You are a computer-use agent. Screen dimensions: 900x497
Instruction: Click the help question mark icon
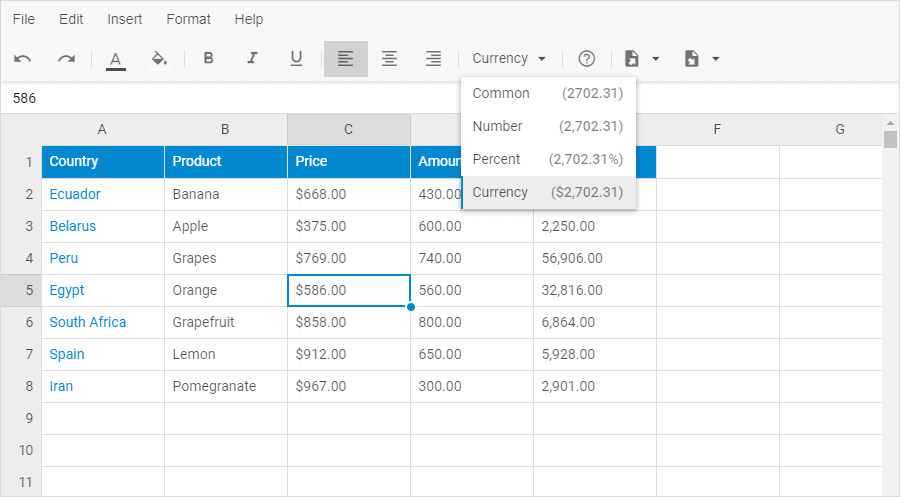click(x=587, y=59)
